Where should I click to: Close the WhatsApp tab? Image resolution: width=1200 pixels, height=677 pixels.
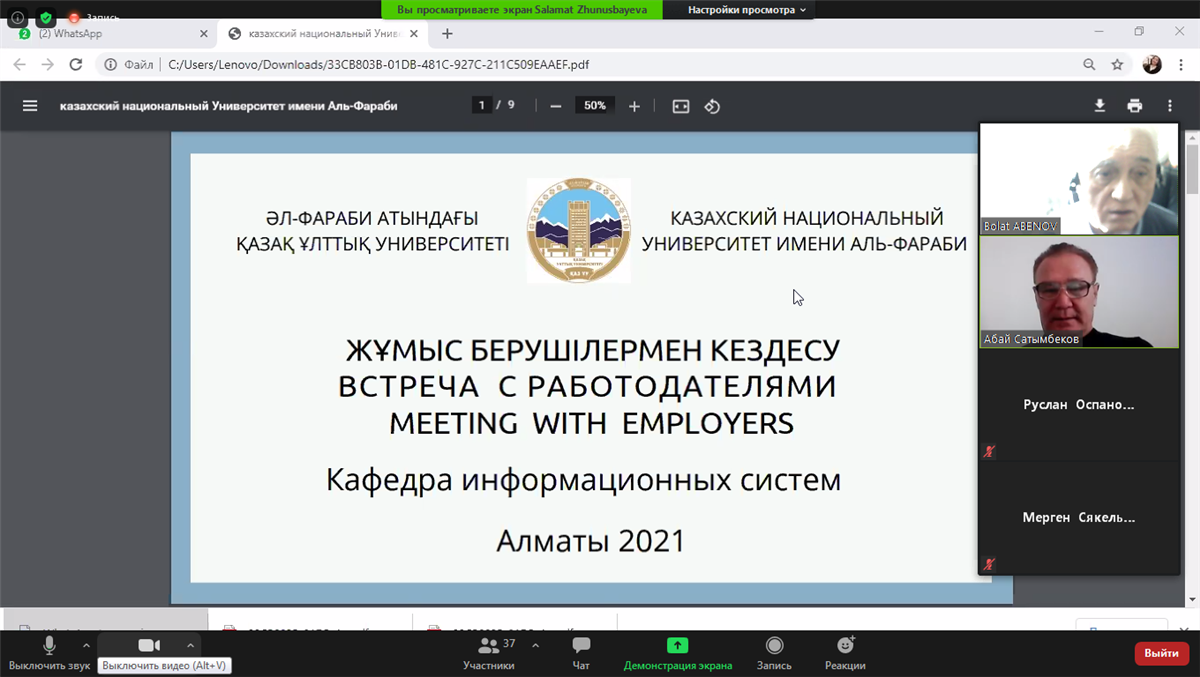pos(204,33)
